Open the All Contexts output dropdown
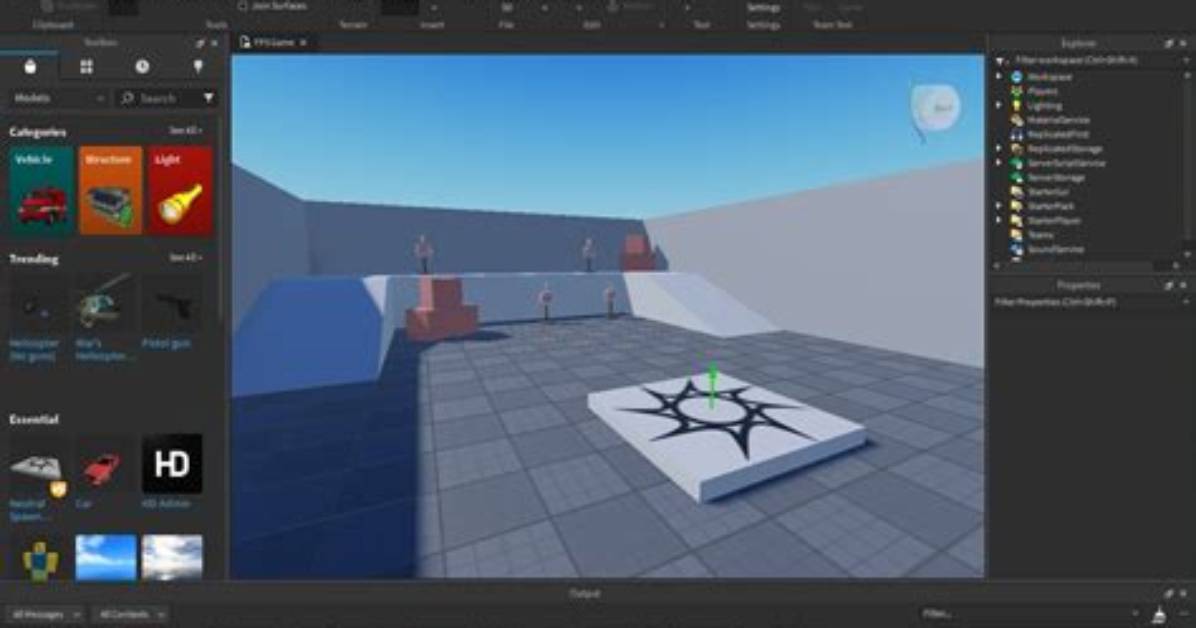 coord(130,614)
